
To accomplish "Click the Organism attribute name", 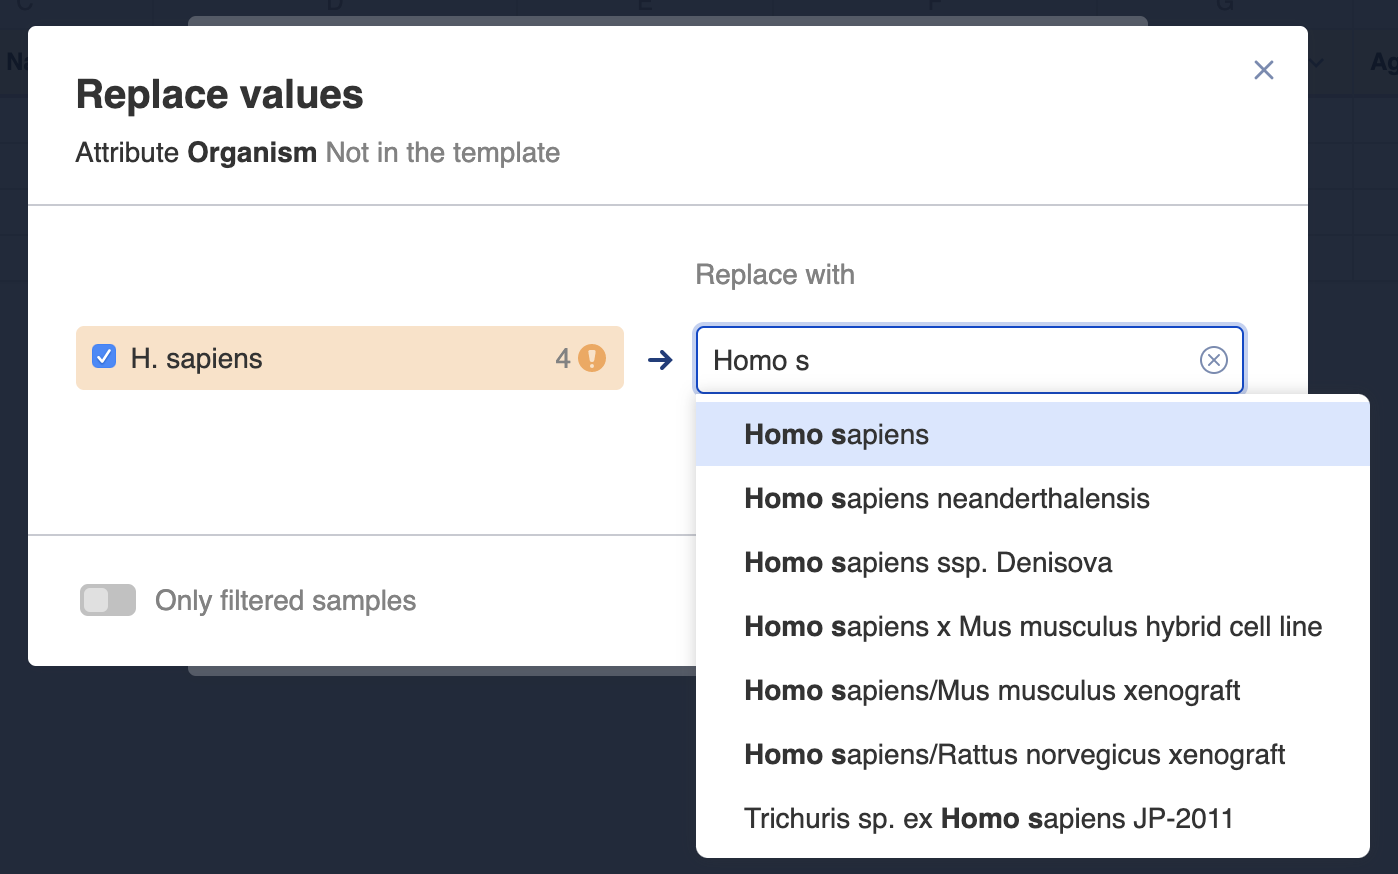I will pos(252,152).
